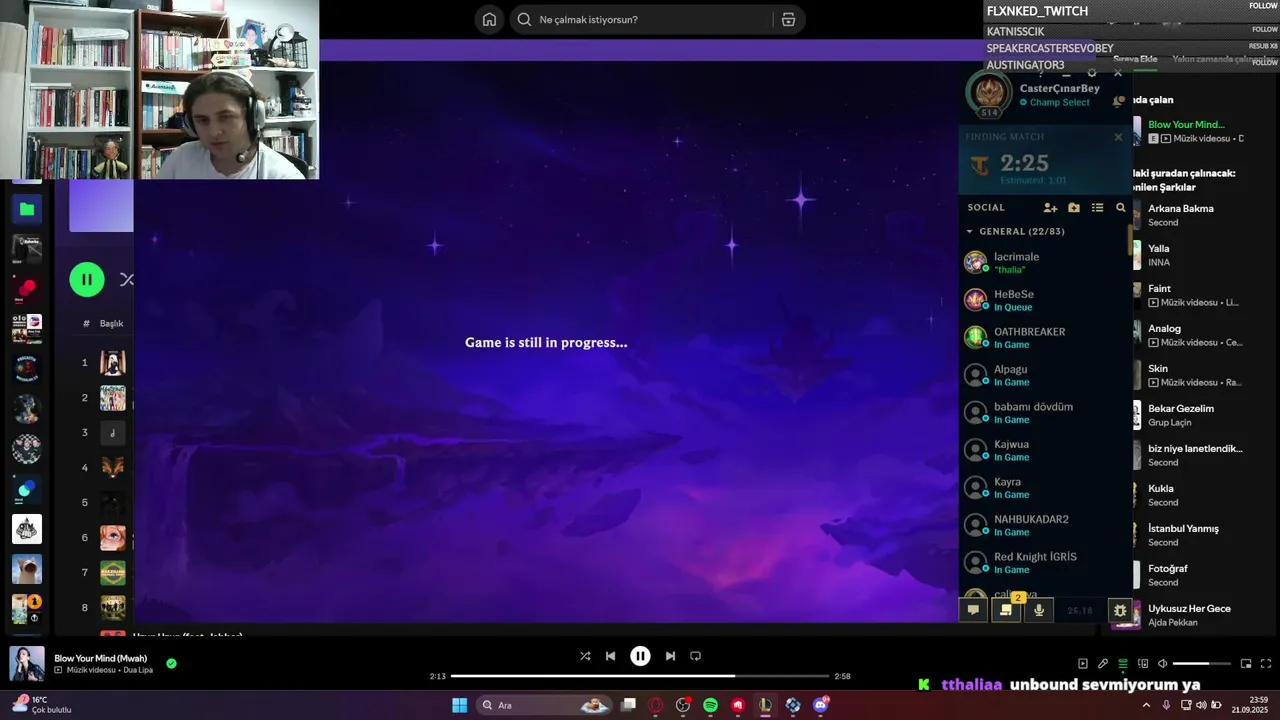The height and width of the screenshot is (720, 1280).
Task: Add a friend in the Social panel
Action: (x=1050, y=207)
